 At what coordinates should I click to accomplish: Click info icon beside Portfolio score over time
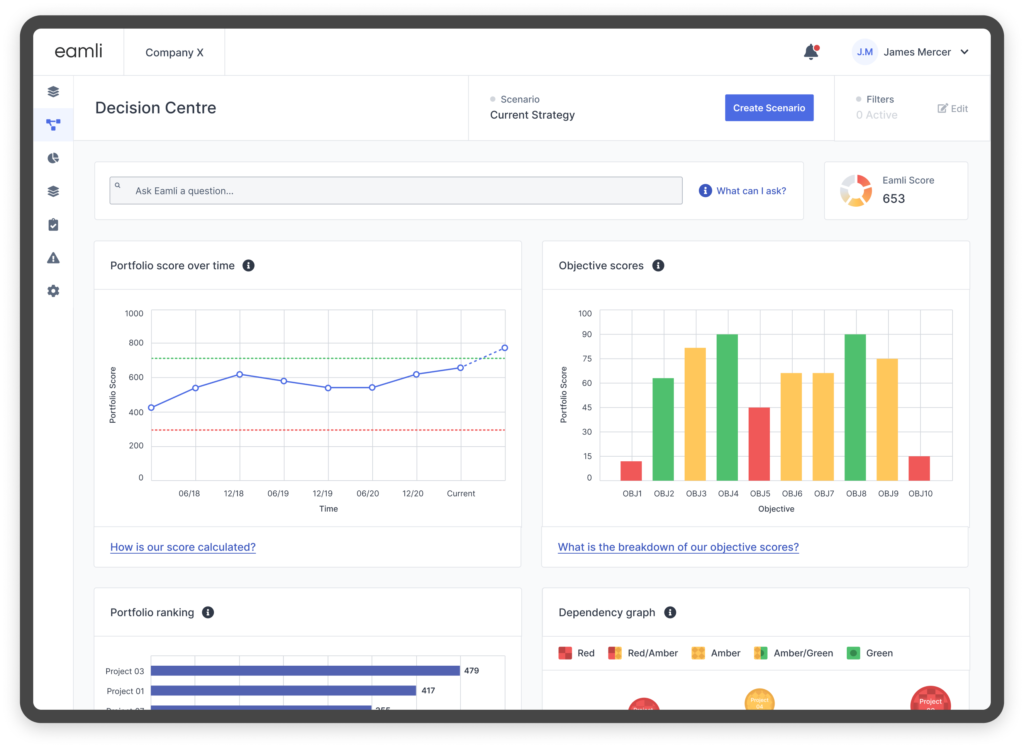coord(249,266)
